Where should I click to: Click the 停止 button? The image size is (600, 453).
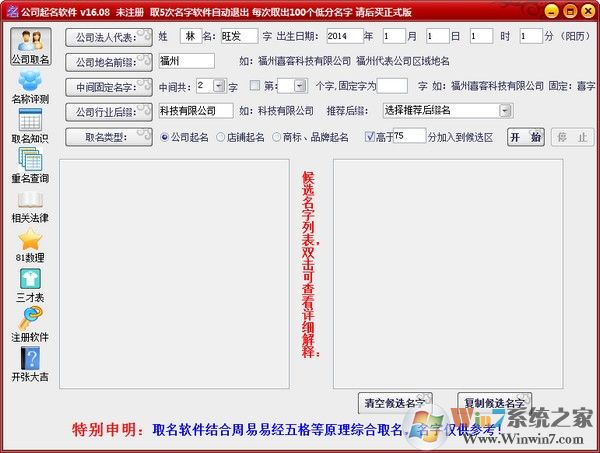point(572,137)
